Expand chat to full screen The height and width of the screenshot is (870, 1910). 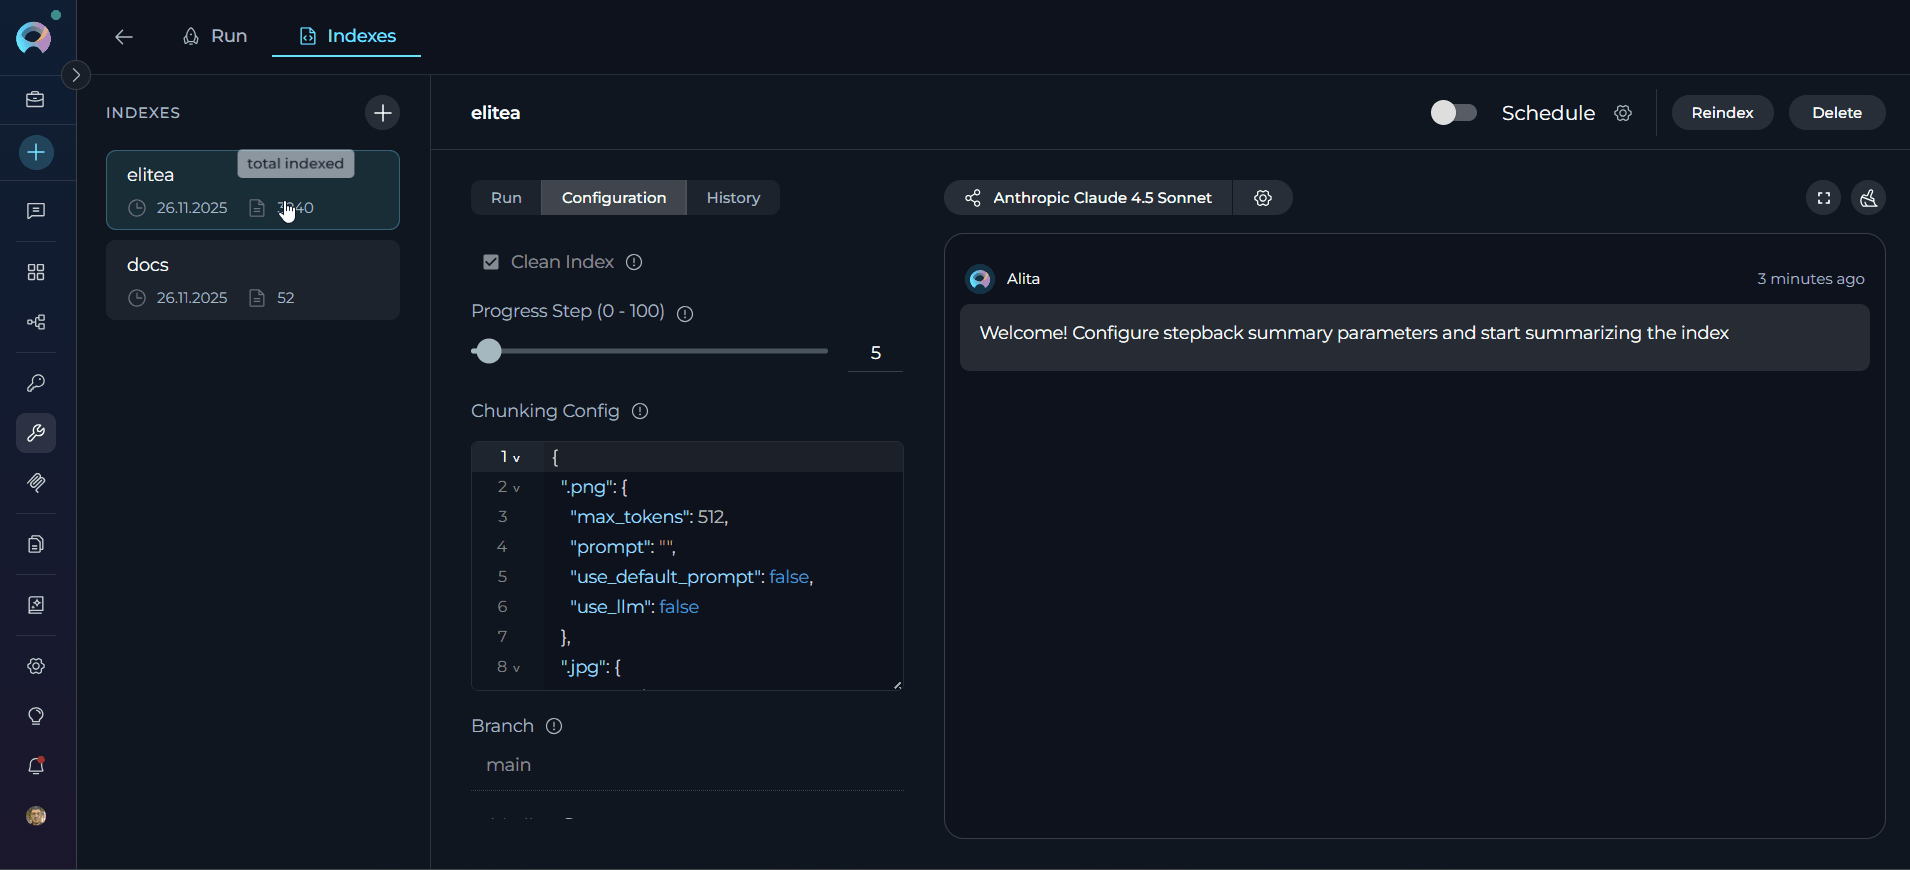point(1824,198)
